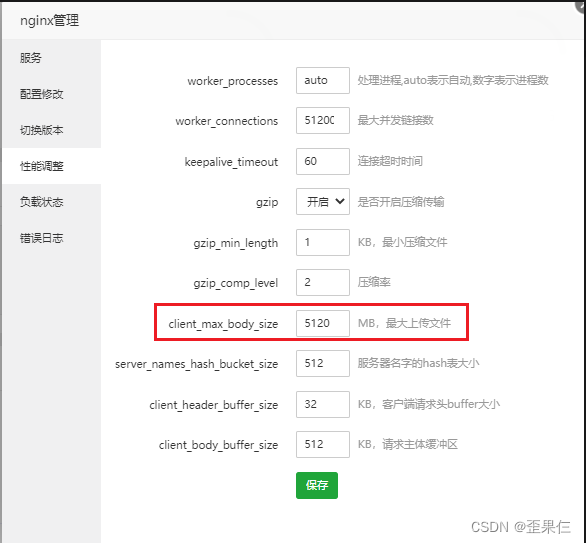Image resolution: width=586 pixels, height=543 pixels.
Task: Open the 配置修改 sidebar tab
Action: [52, 94]
